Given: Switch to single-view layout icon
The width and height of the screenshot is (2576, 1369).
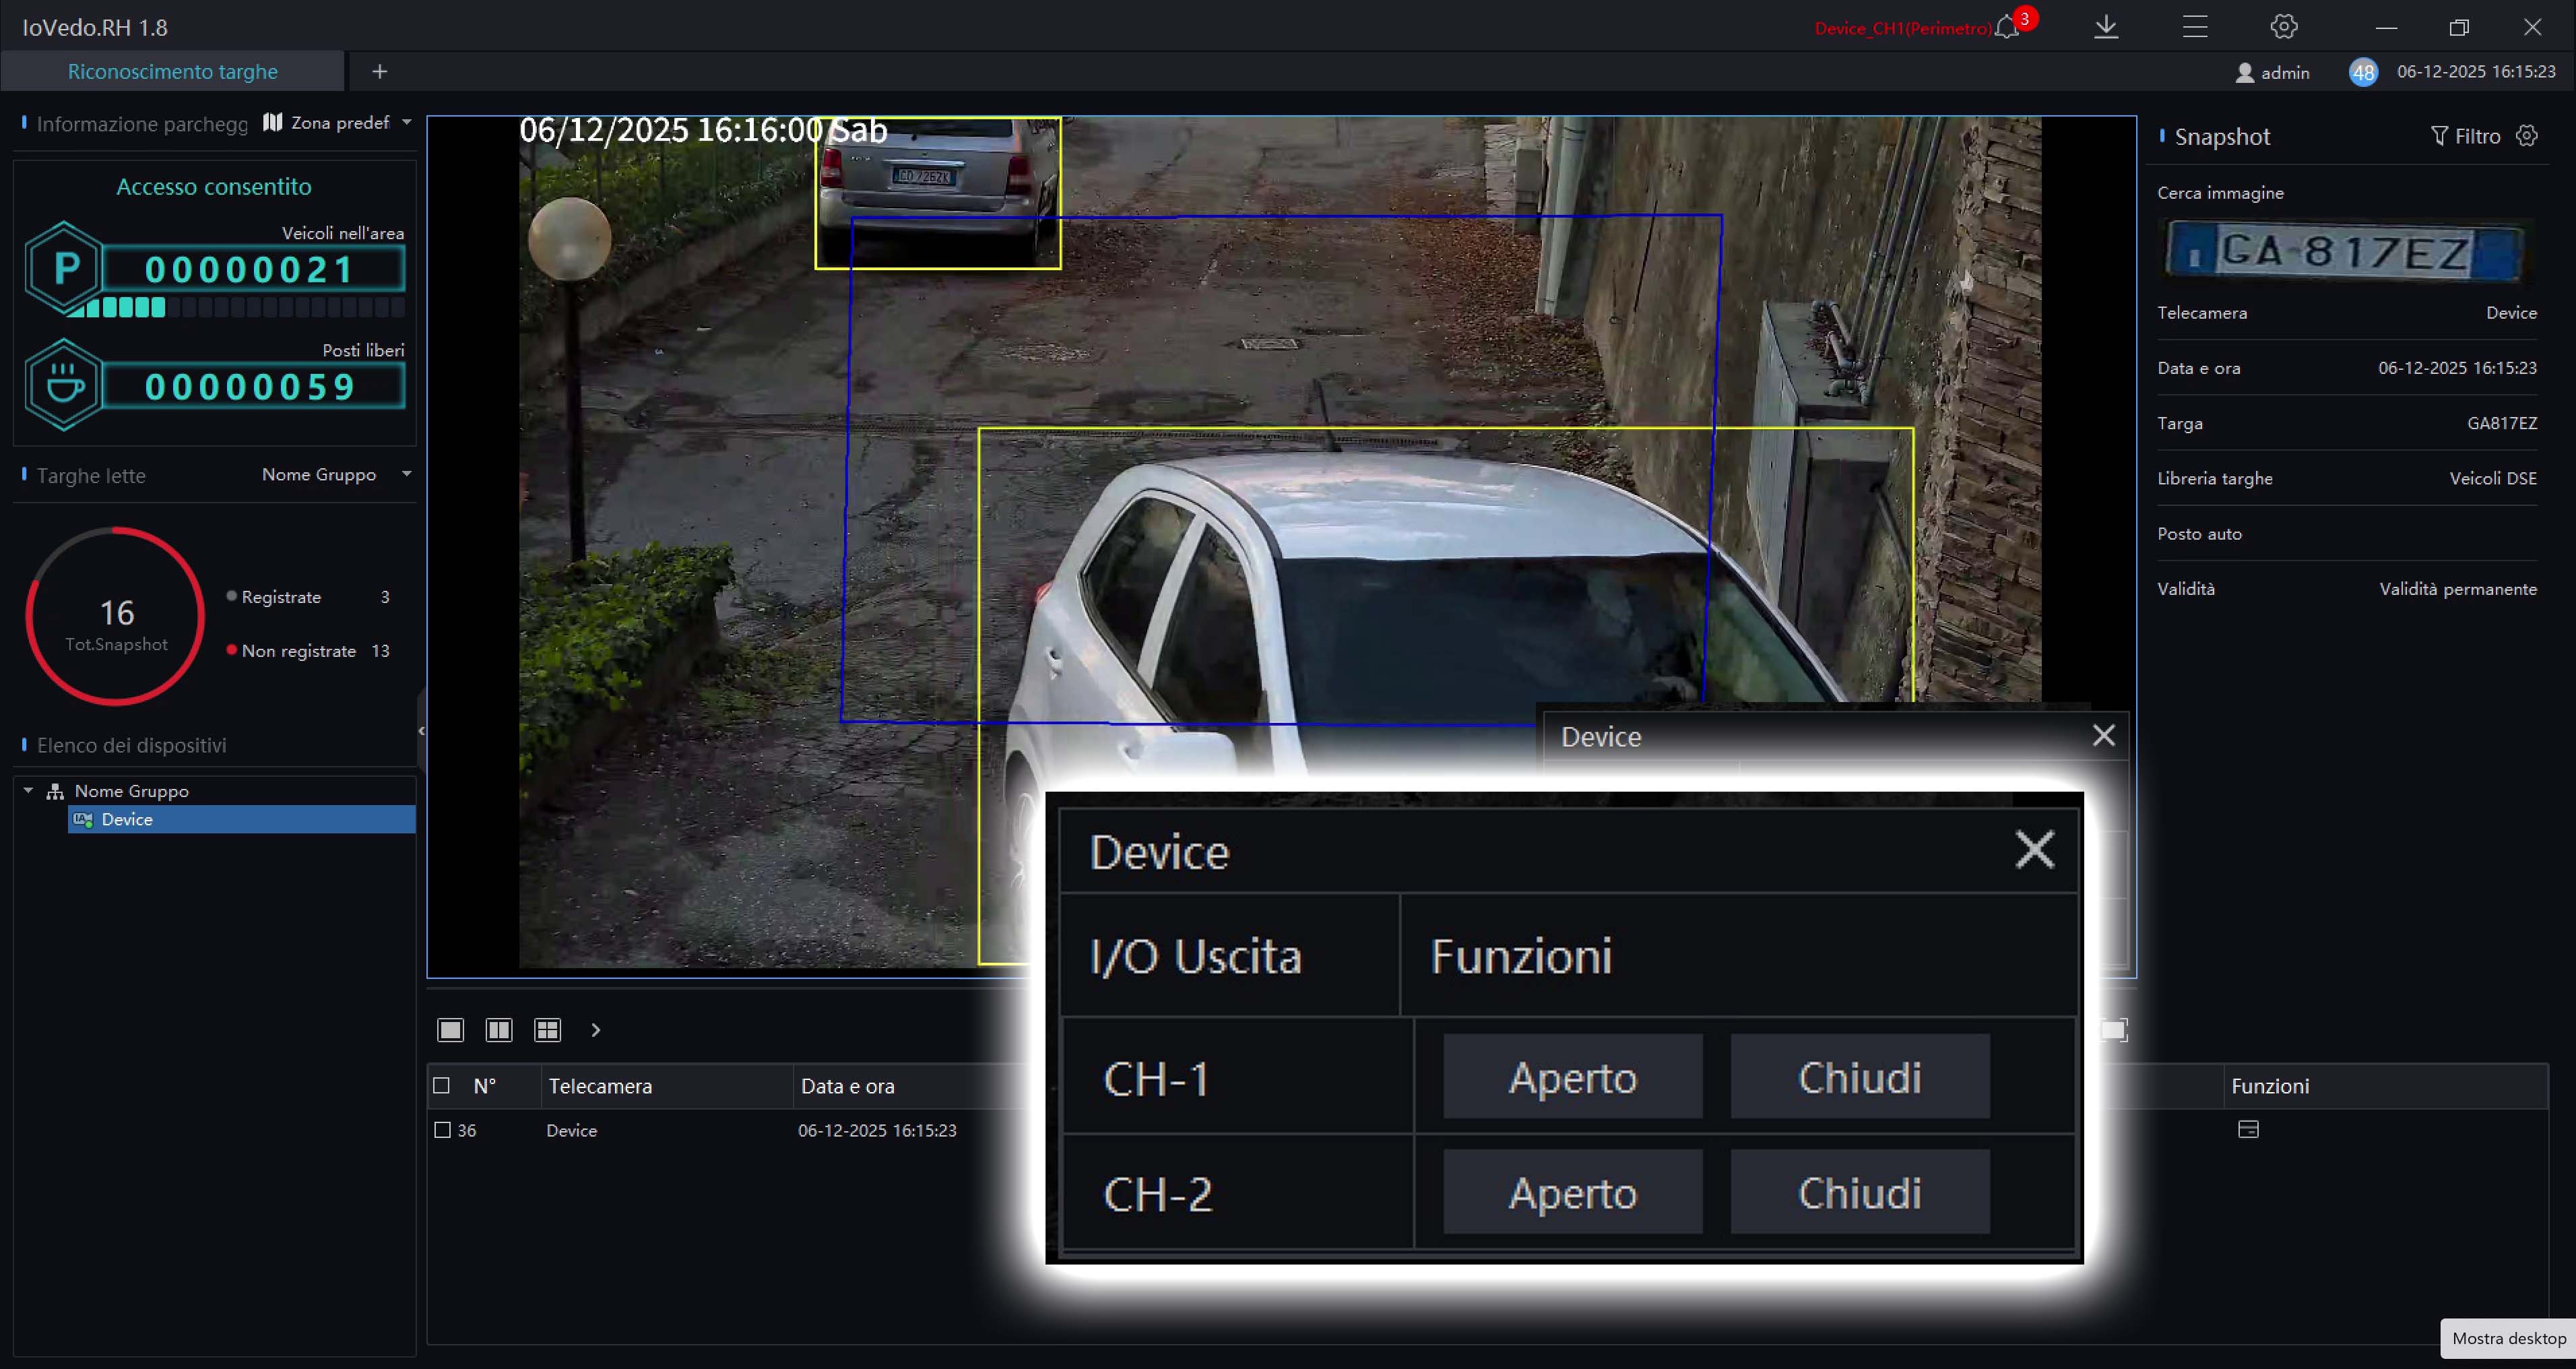Looking at the screenshot, I should click(450, 1030).
